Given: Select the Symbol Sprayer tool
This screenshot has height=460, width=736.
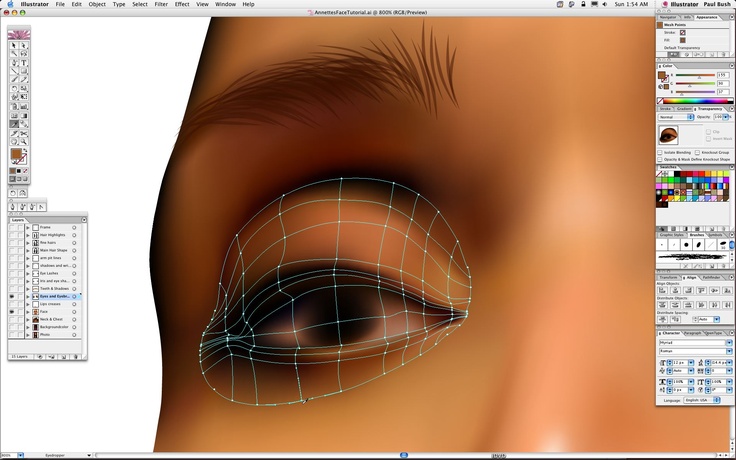Looking at the screenshot, I should point(14,107).
